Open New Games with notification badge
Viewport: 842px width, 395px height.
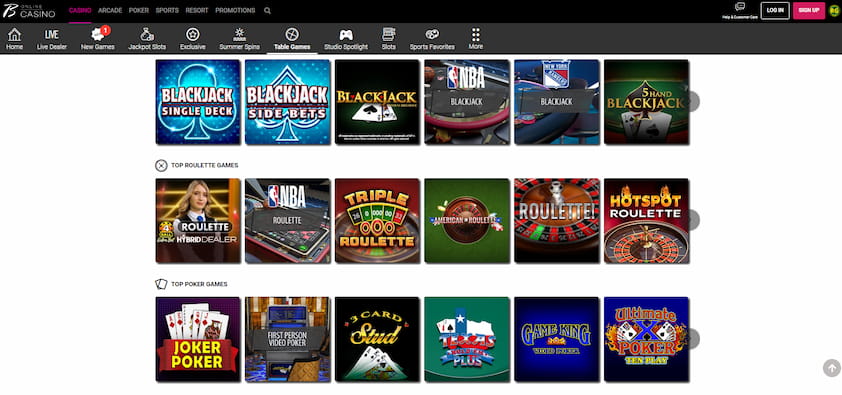[98, 39]
